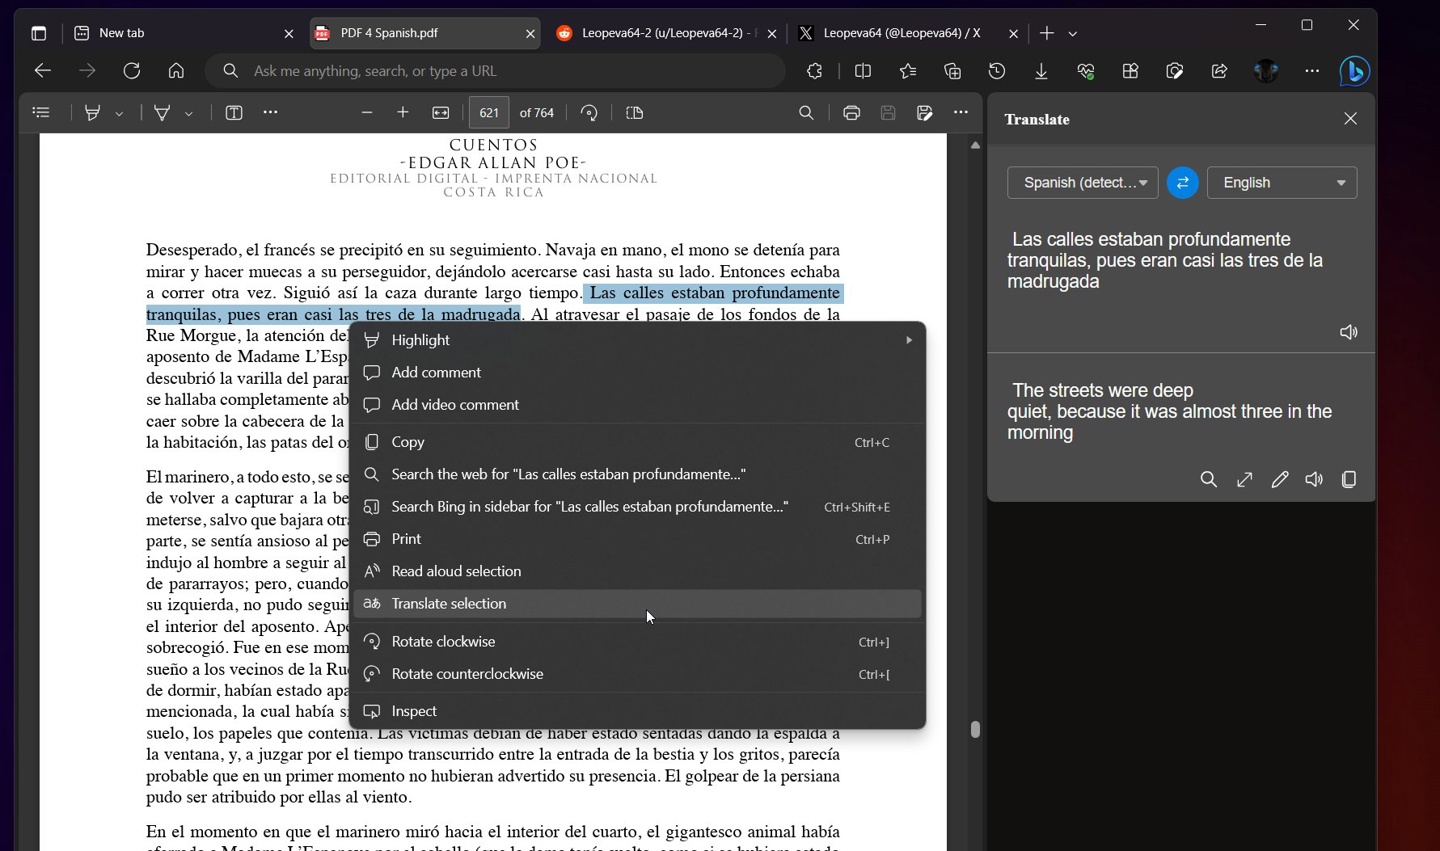Open the Collections panel
1440x851 pixels.
[x=952, y=71]
